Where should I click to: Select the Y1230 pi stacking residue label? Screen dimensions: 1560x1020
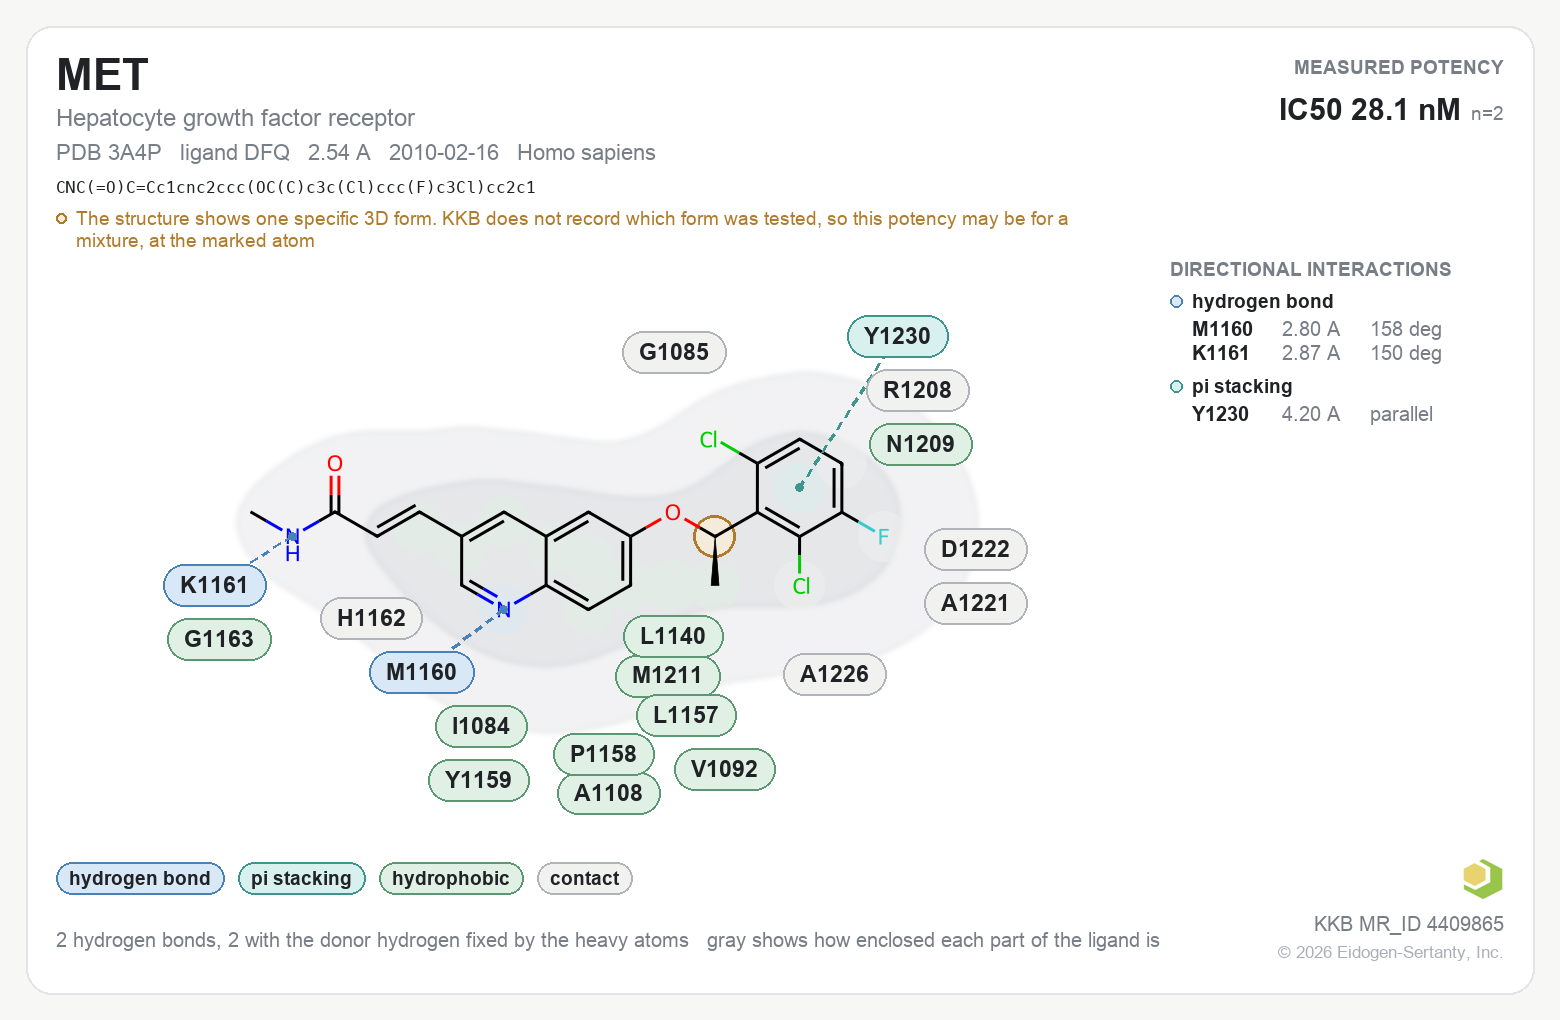pyautogui.click(x=898, y=336)
